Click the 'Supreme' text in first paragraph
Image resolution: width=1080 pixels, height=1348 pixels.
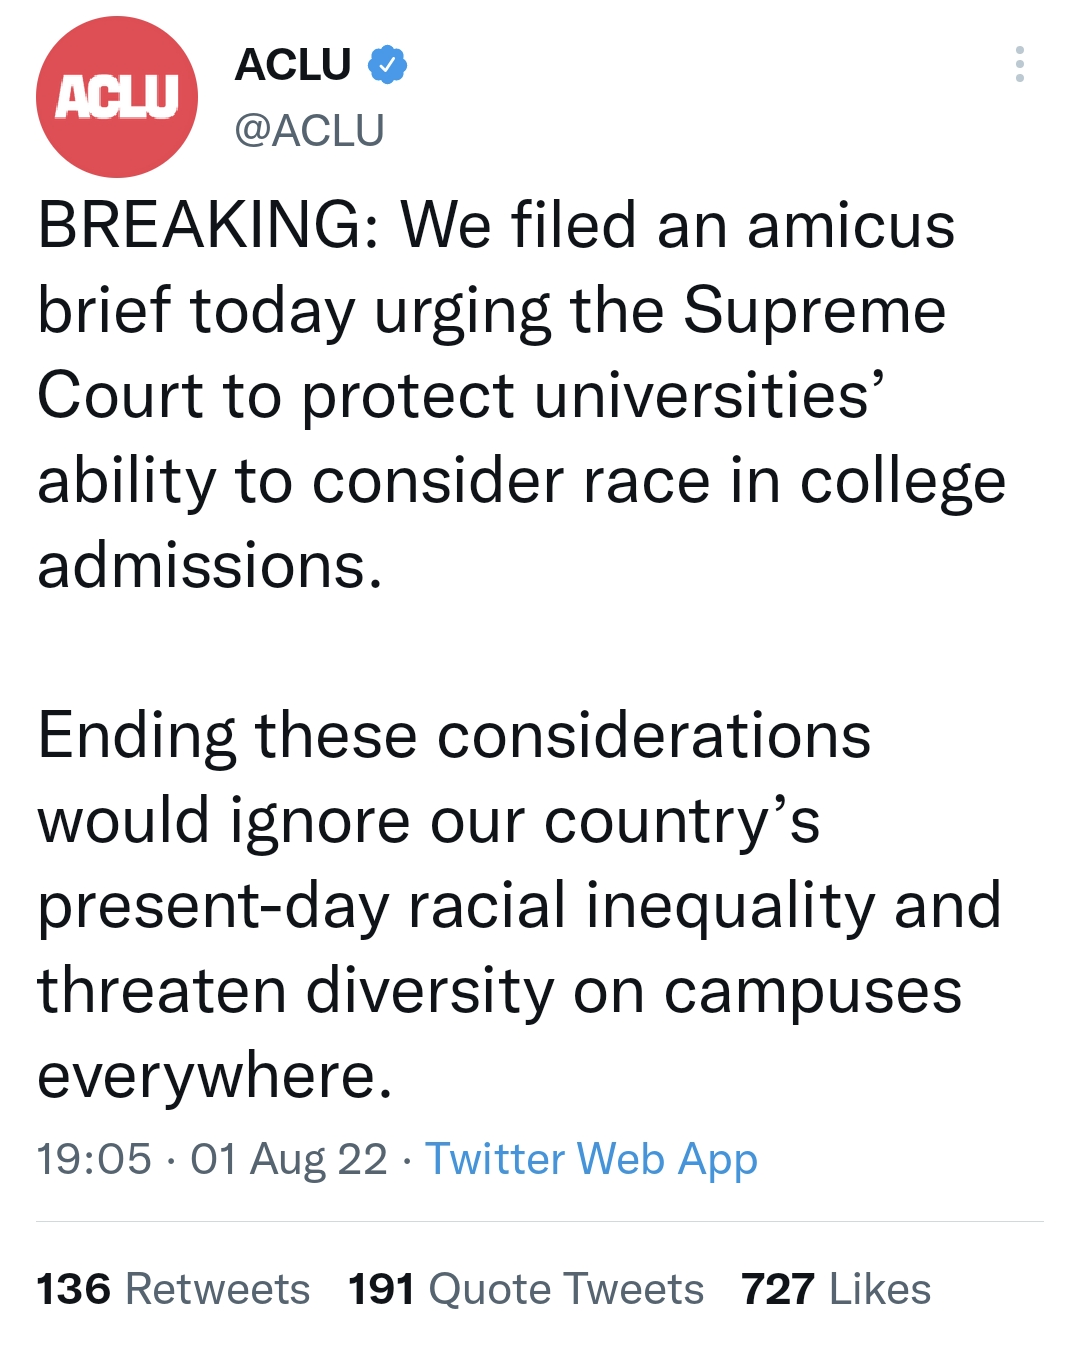point(814,310)
